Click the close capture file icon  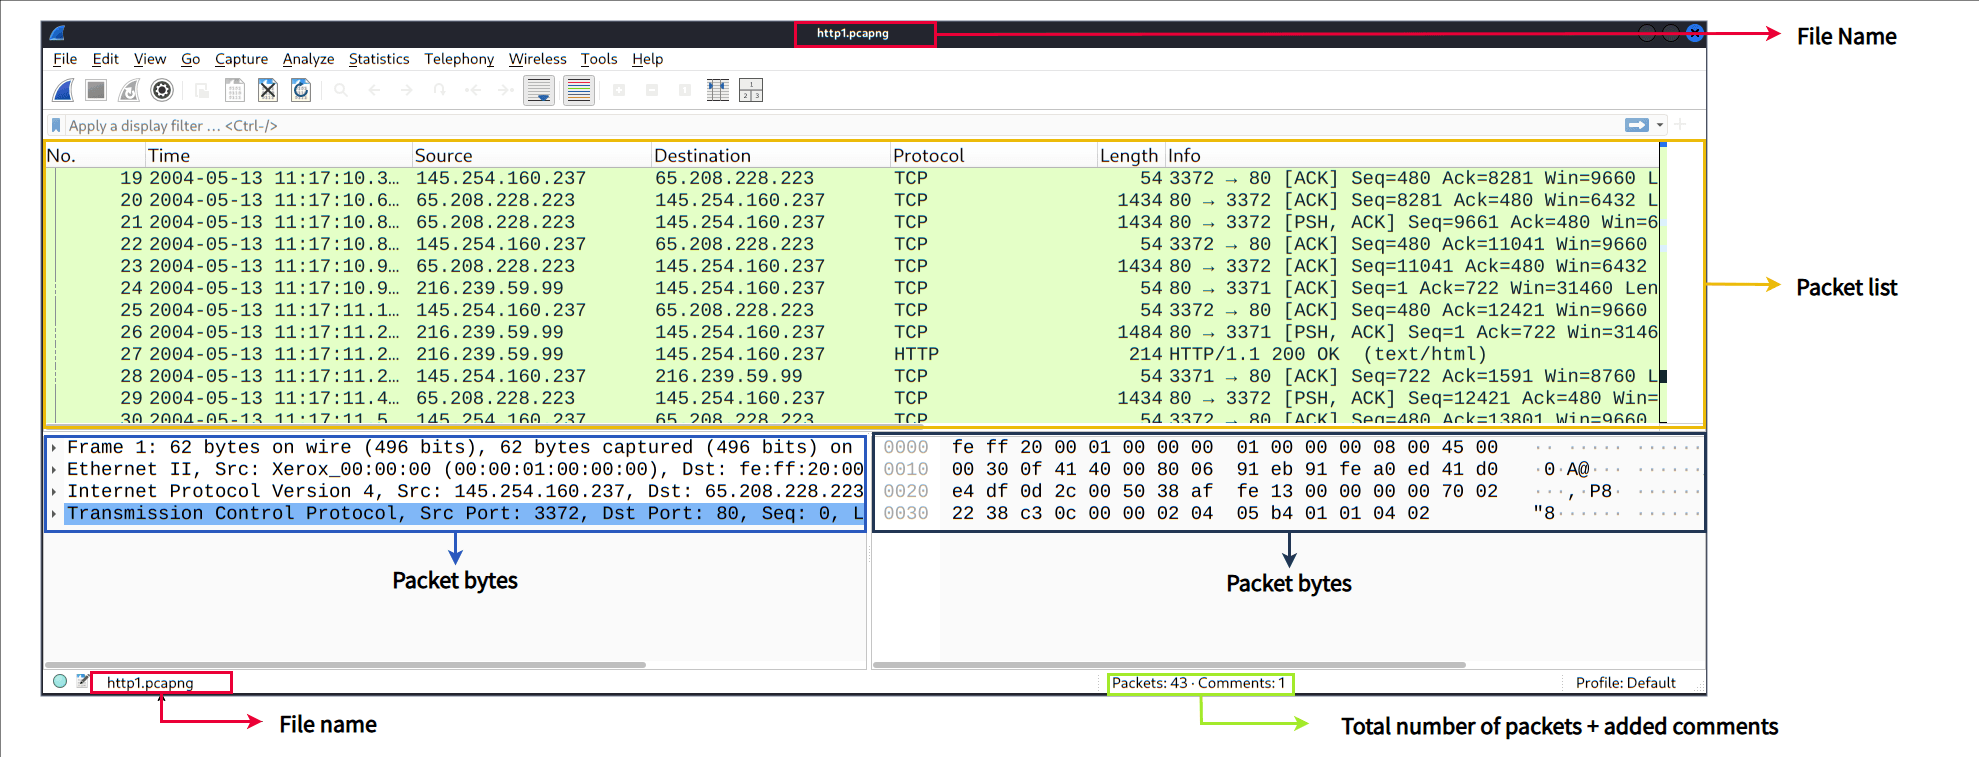pos(268,91)
